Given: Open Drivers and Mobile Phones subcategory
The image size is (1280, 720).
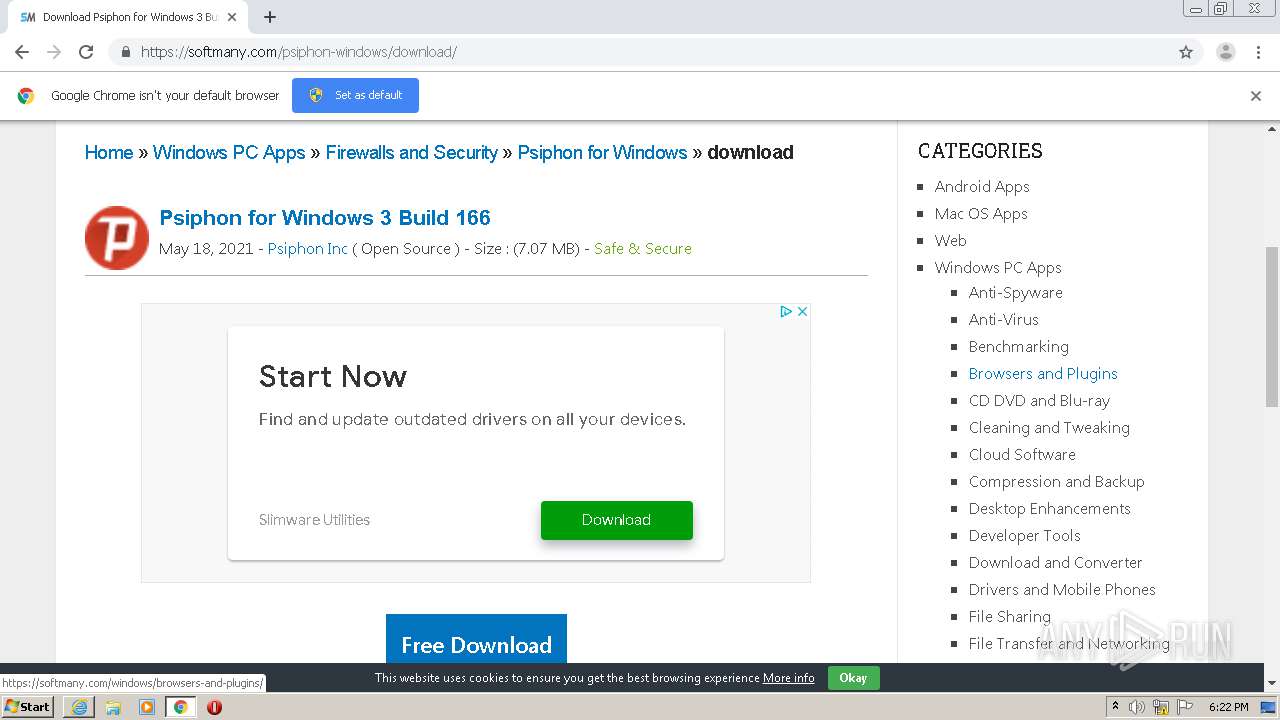Looking at the screenshot, I should point(1062,590).
